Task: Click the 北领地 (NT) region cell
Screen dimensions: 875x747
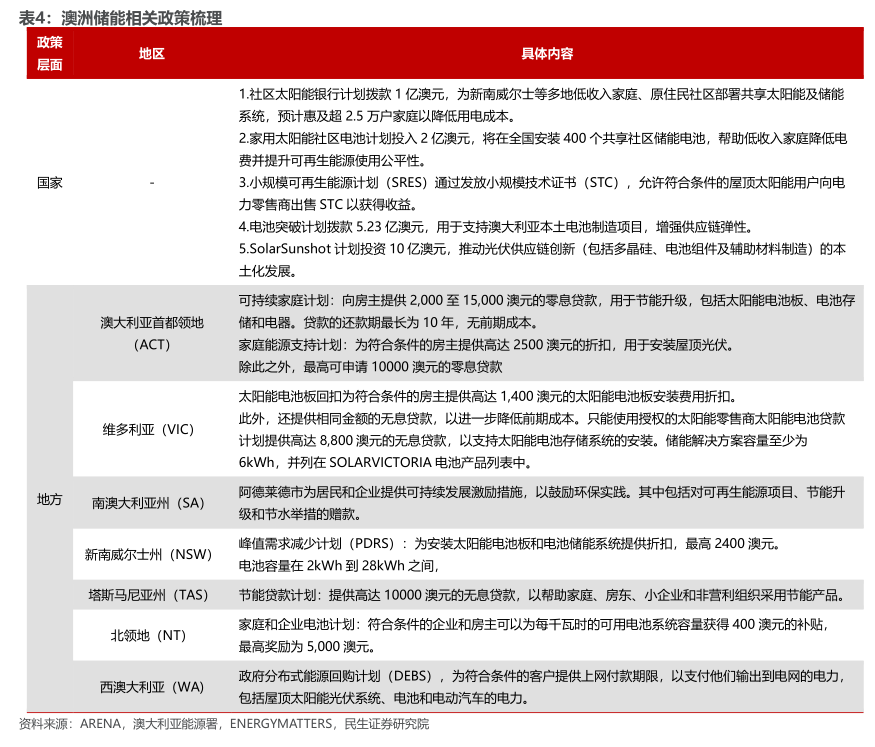Action: click(x=151, y=634)
